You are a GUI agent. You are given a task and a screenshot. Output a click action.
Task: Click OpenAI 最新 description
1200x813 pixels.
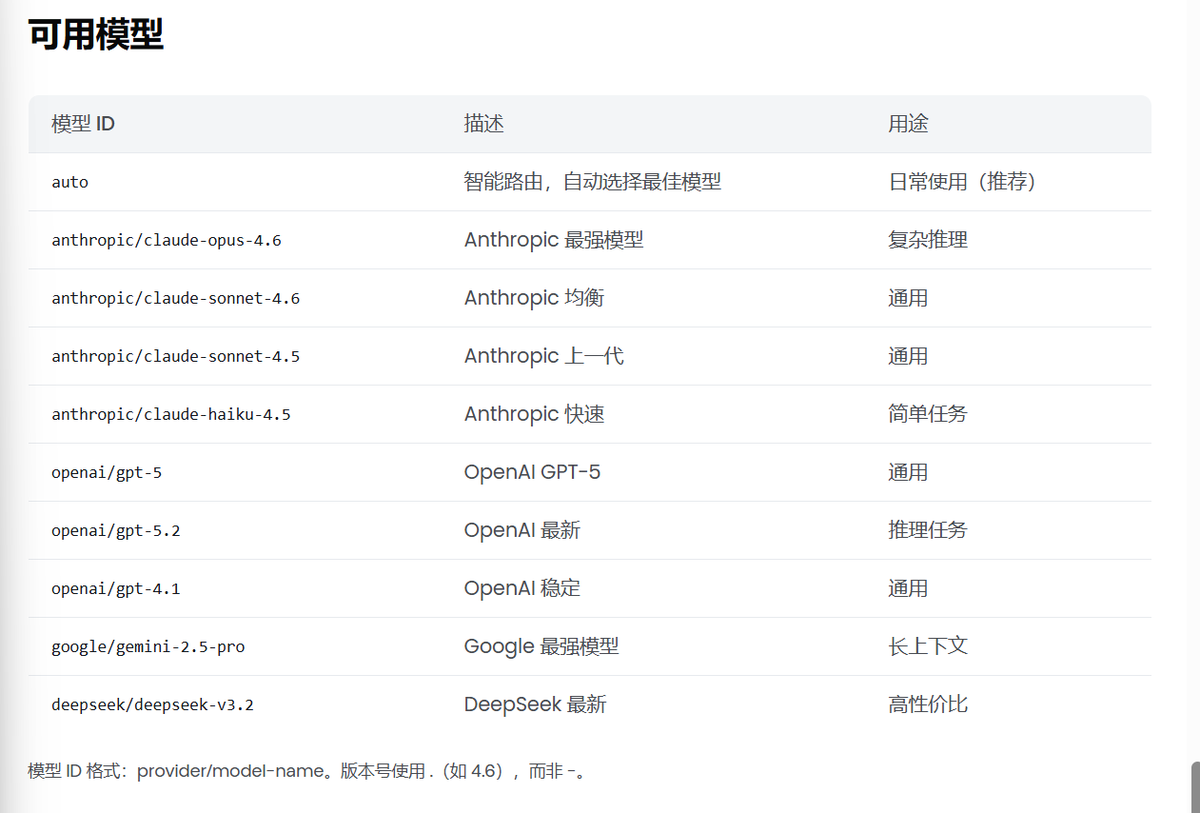pyautogui.click(x=522, y=530)
